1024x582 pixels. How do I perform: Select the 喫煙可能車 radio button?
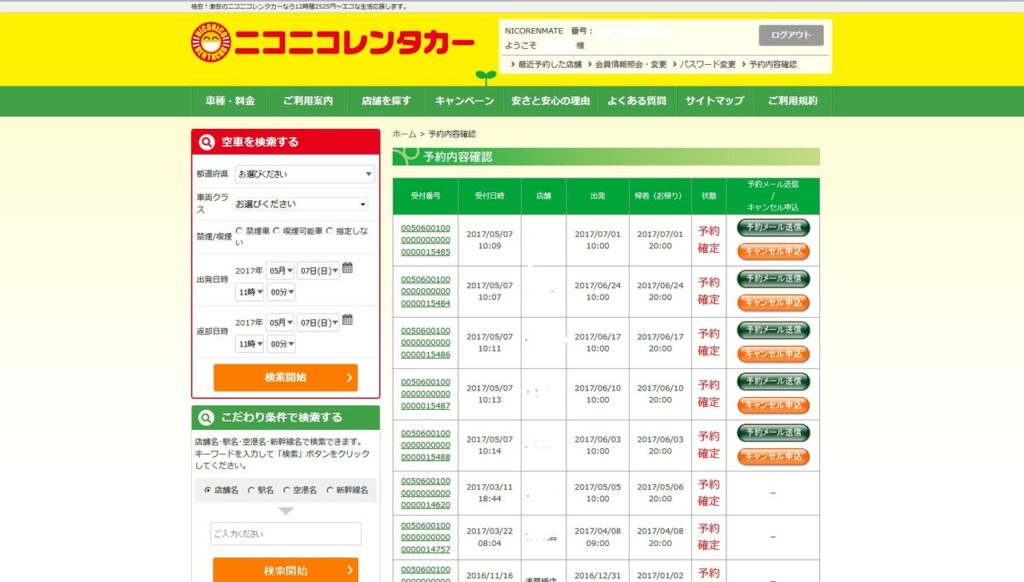[277, 231]
